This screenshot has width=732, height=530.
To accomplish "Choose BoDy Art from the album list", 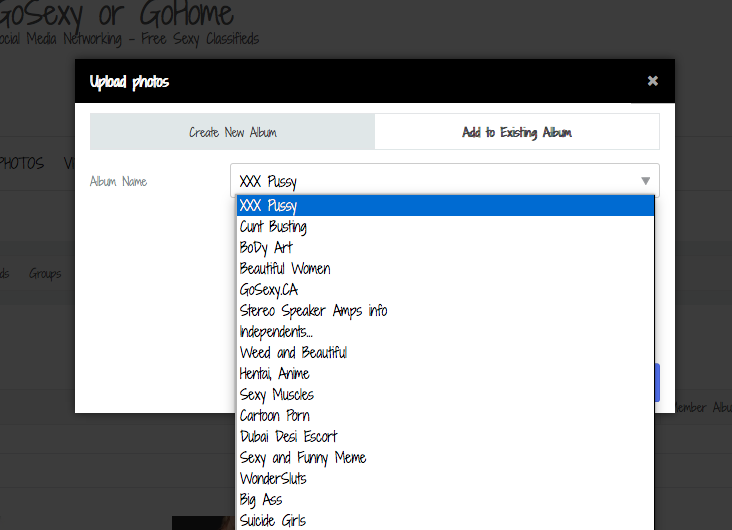I will click(445, 247).
